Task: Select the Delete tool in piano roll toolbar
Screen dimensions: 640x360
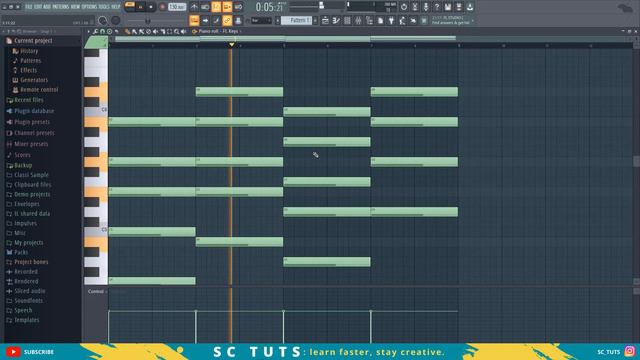Action: point(148,31)
